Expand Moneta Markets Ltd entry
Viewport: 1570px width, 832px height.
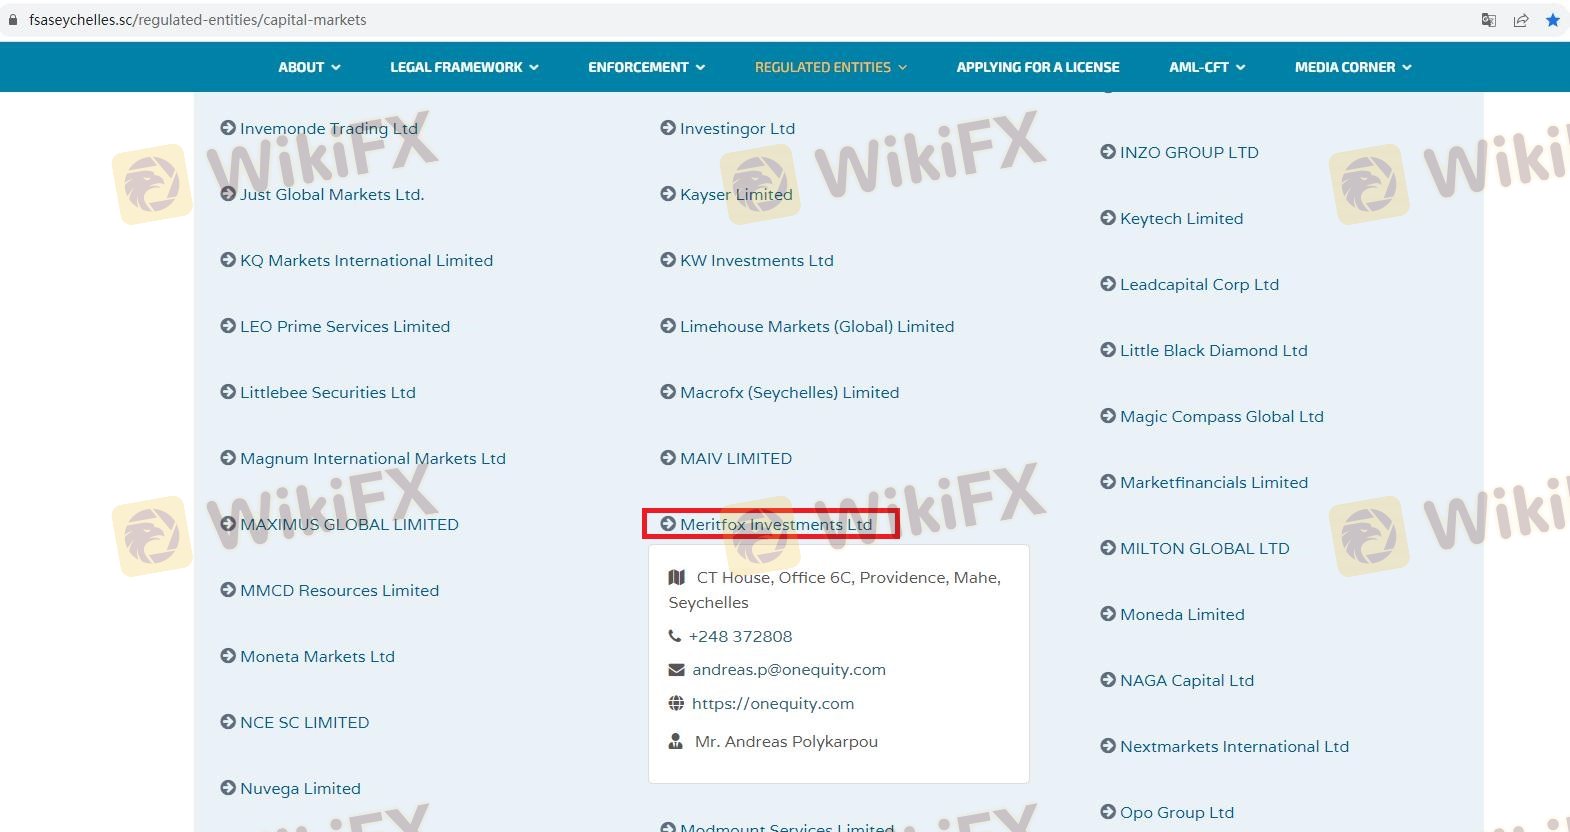coord(317,656)
